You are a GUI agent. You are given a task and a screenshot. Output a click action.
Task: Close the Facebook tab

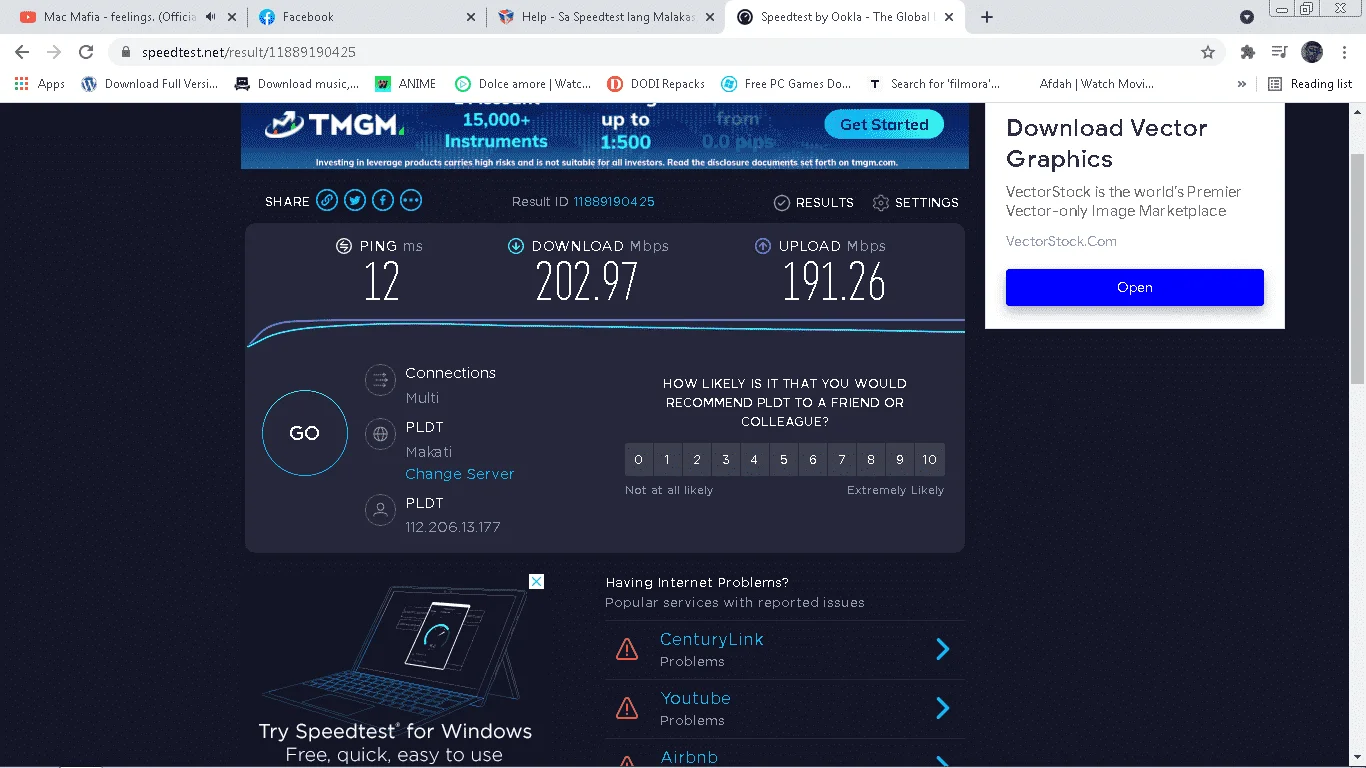coord(471,17)
